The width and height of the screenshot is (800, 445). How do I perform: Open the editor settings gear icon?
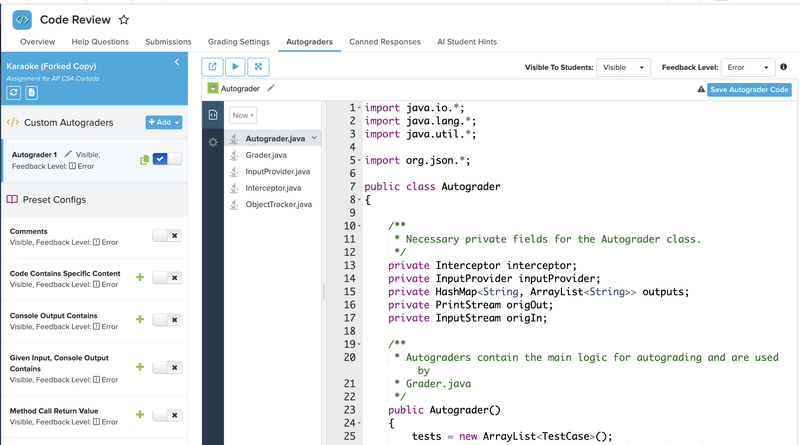click(x=212, y=142)
